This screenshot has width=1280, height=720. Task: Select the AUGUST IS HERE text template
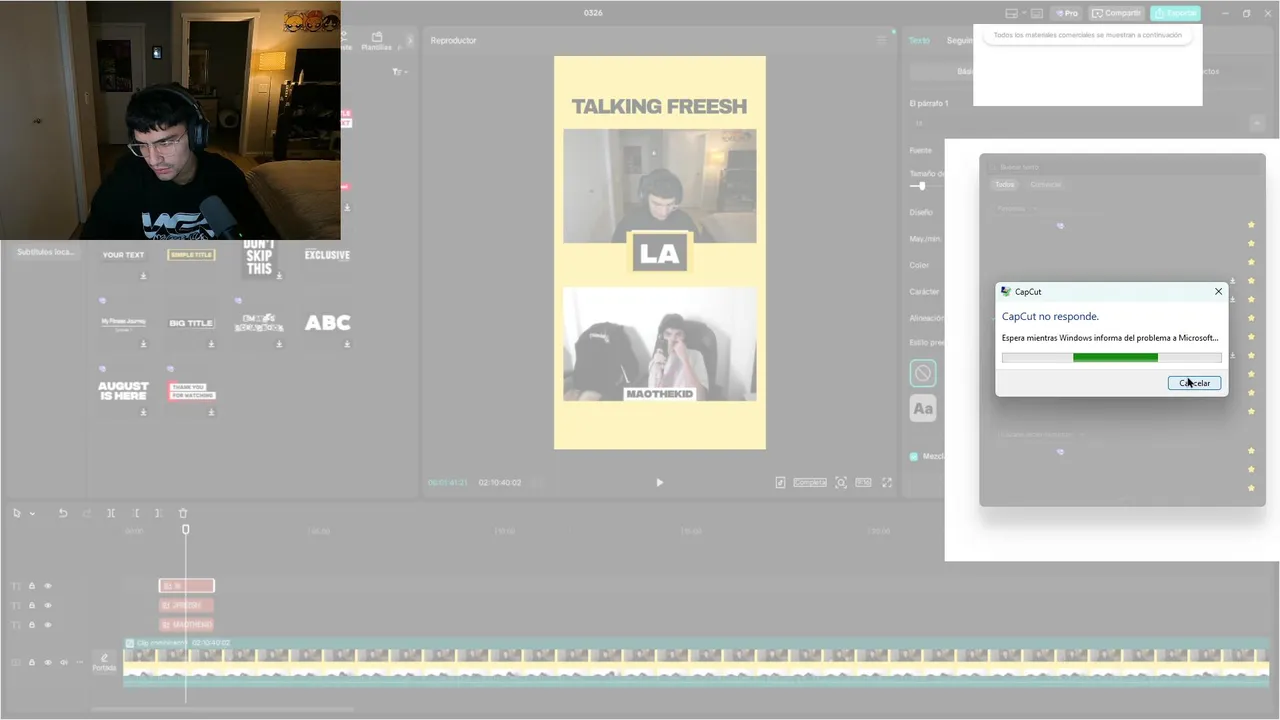123,391
